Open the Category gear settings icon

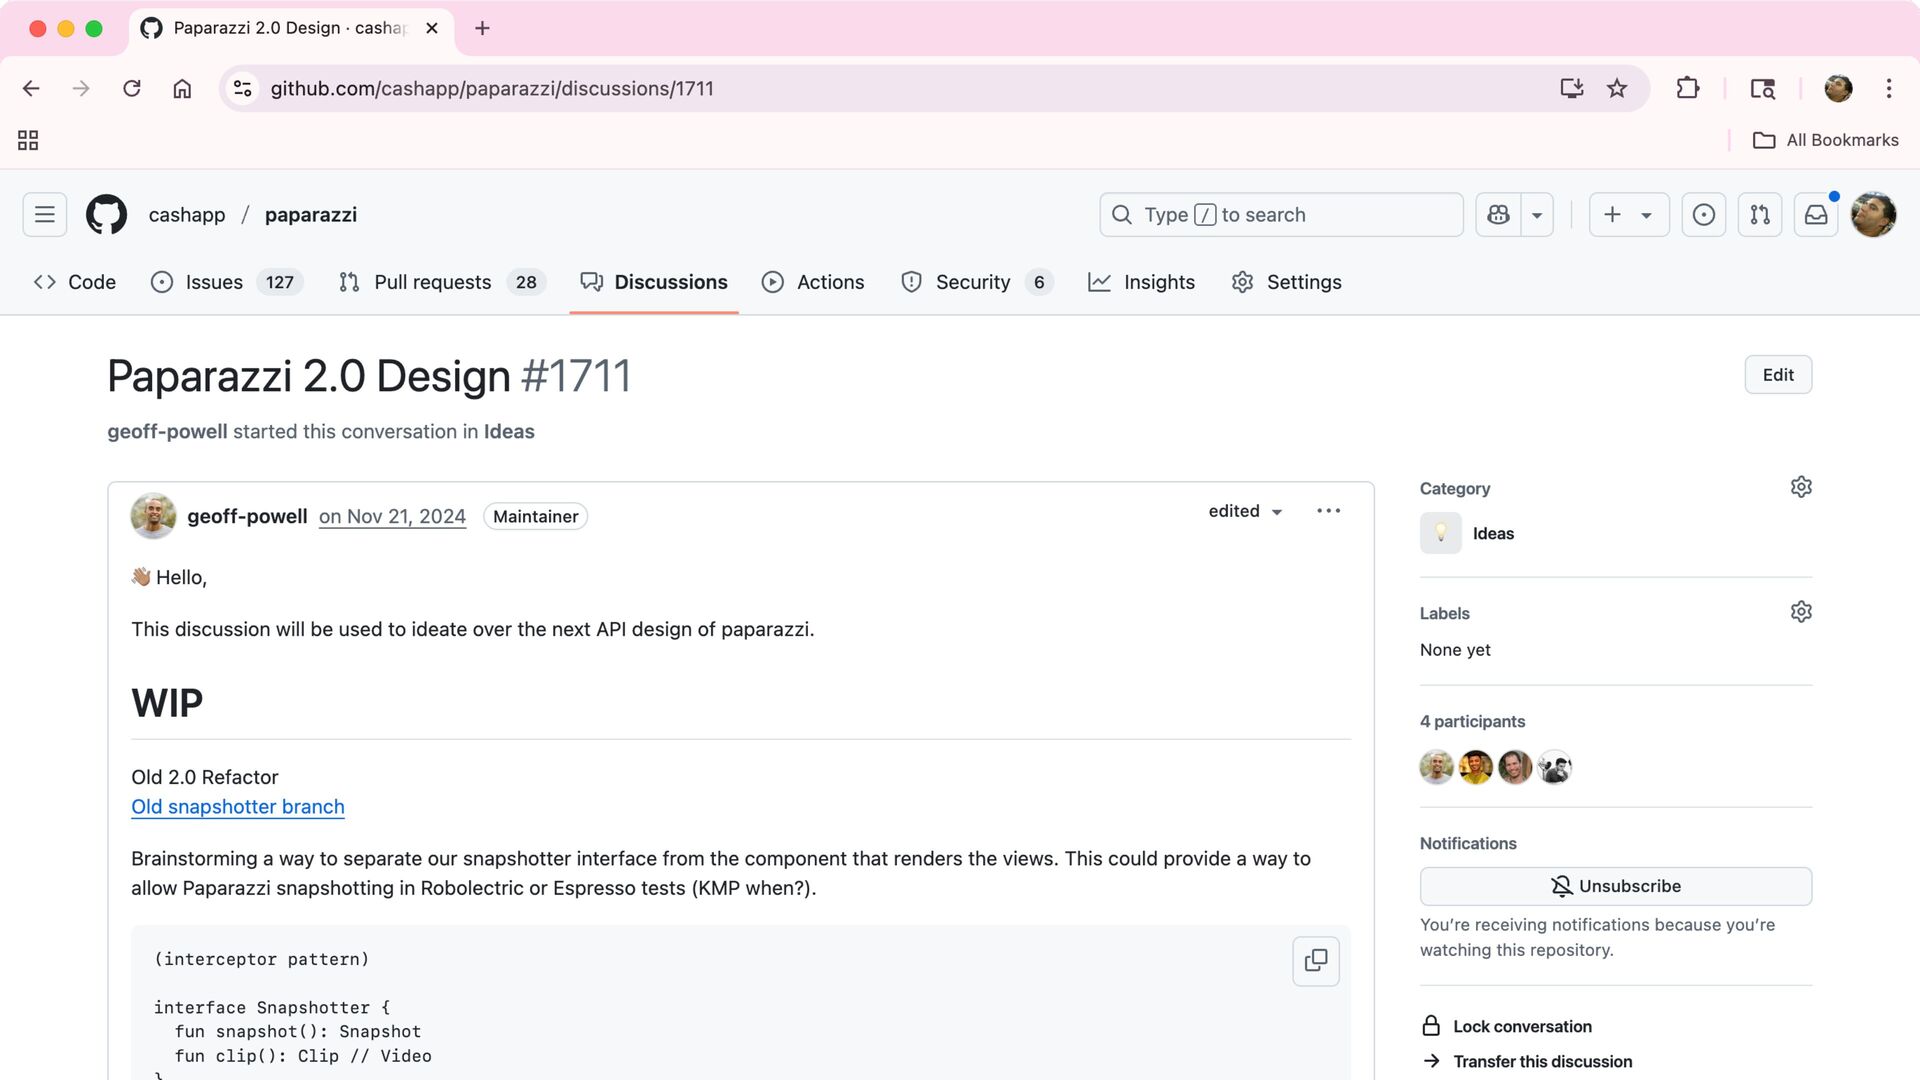tap(1801, 487)
